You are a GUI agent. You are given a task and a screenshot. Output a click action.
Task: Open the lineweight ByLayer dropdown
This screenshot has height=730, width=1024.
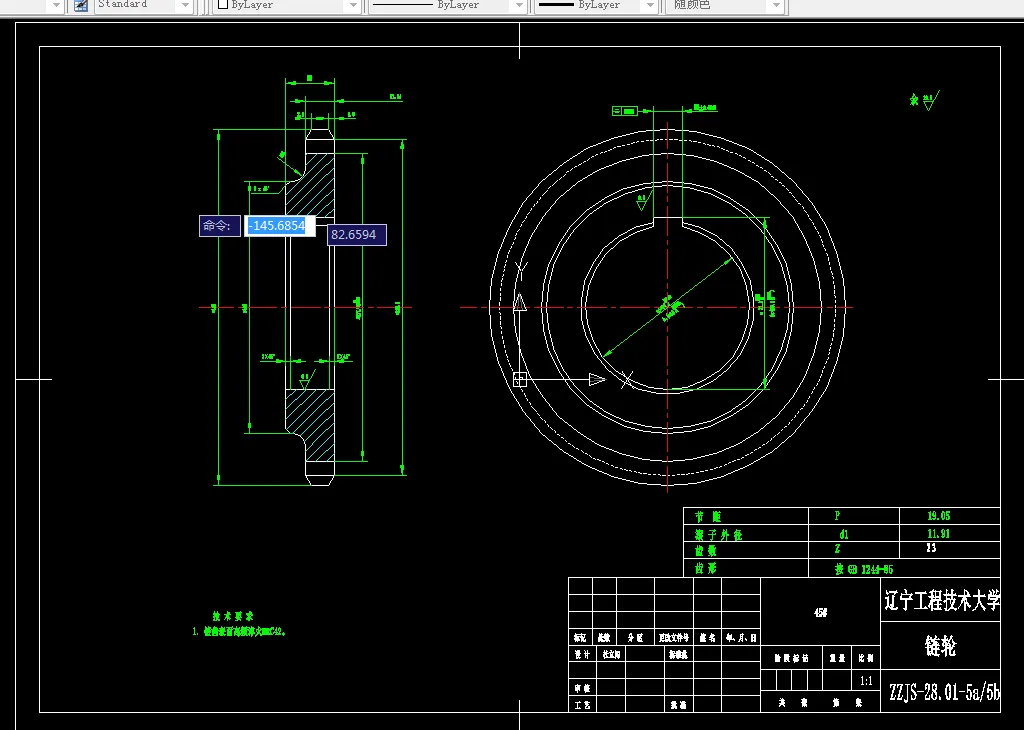click(649, 5)
